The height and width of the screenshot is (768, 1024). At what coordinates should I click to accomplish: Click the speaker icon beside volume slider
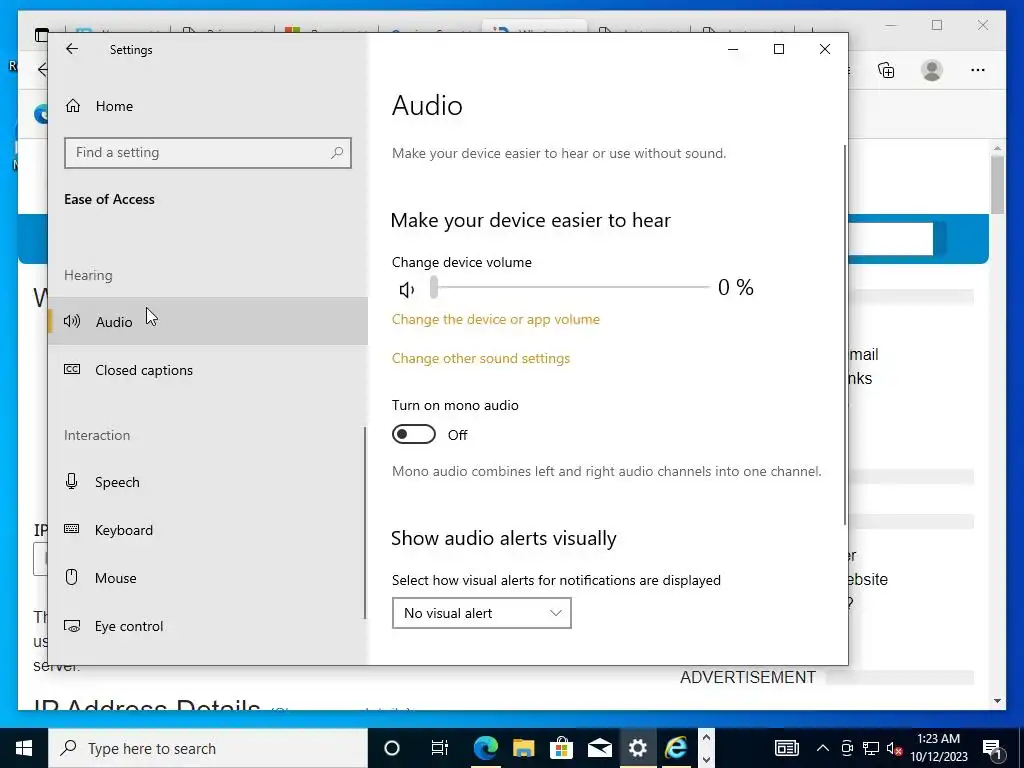tap(407, 289)
